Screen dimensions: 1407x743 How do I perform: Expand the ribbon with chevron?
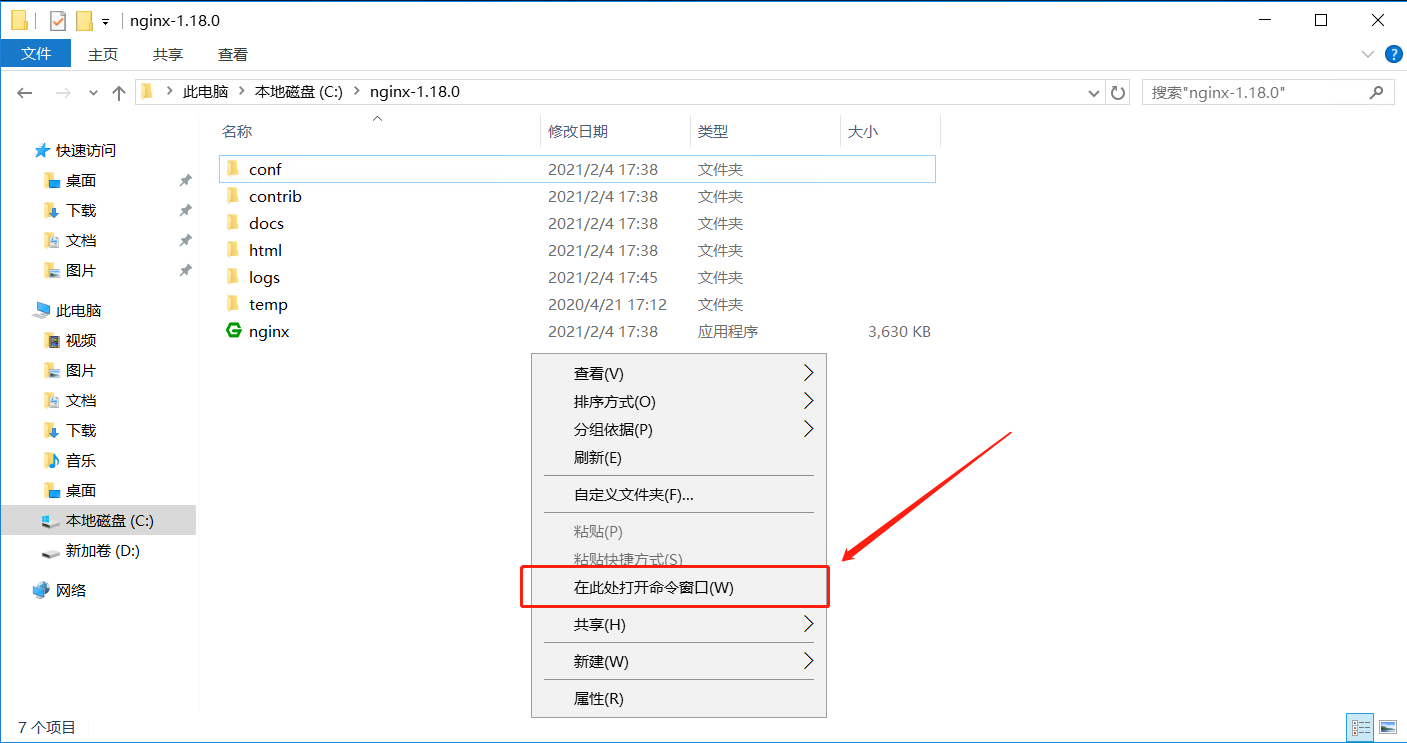pos(1368,54)
